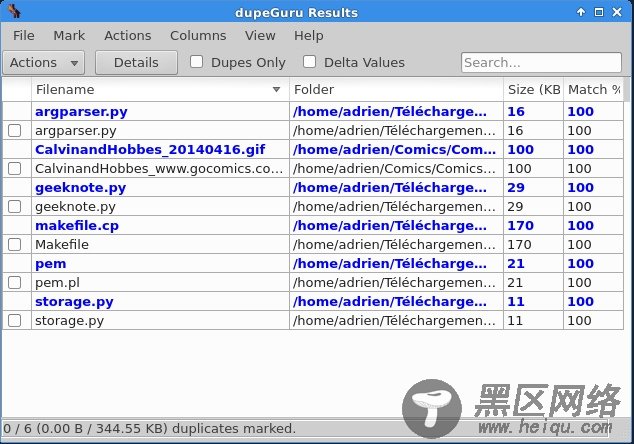Click the title bar up-arrow shade button
Image resolution: width=634 pixels, height=444 pixels.
coord(581,12)
